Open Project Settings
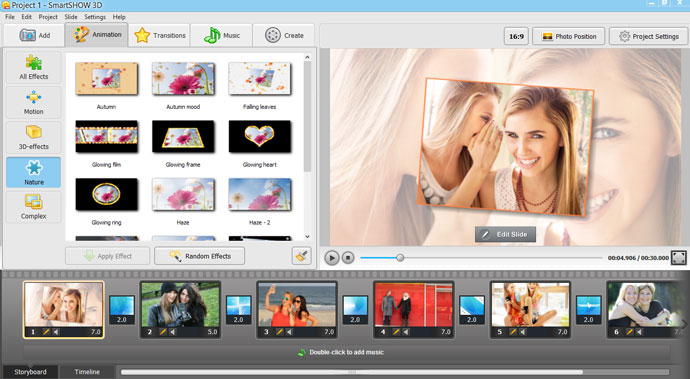The width and height of the screenshot is (690, 379). coord(648,37)
